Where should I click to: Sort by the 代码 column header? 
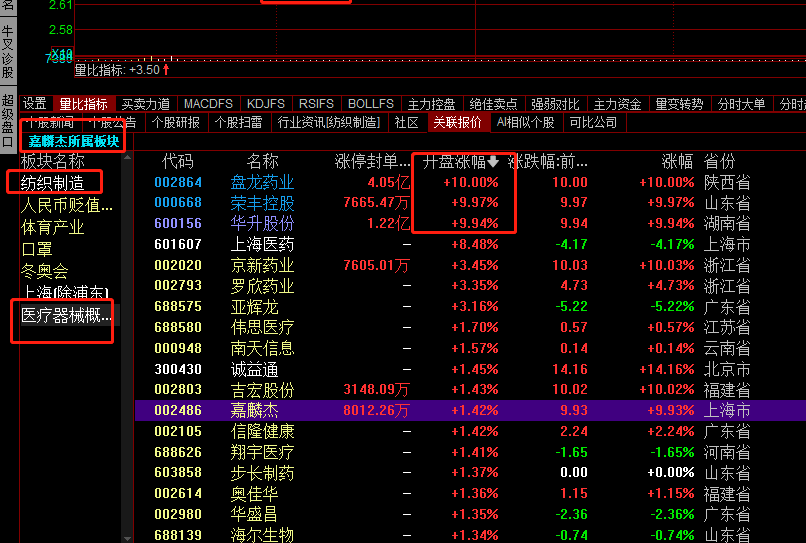(x=178, y=161)
